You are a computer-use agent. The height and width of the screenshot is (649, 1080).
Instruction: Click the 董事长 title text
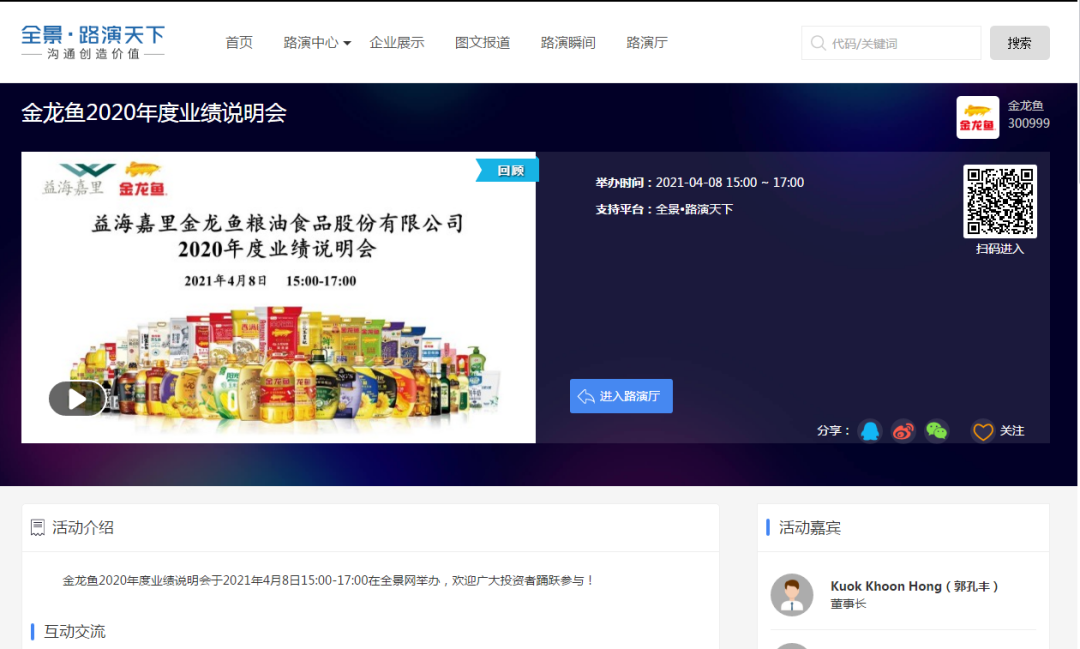848,604
